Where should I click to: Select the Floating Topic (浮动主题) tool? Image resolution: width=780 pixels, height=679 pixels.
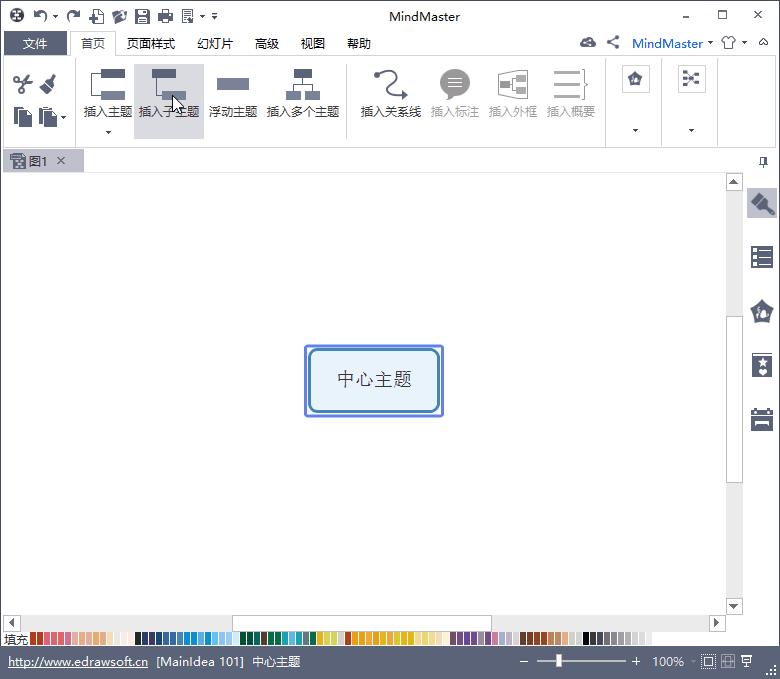[x=233, y=94]
